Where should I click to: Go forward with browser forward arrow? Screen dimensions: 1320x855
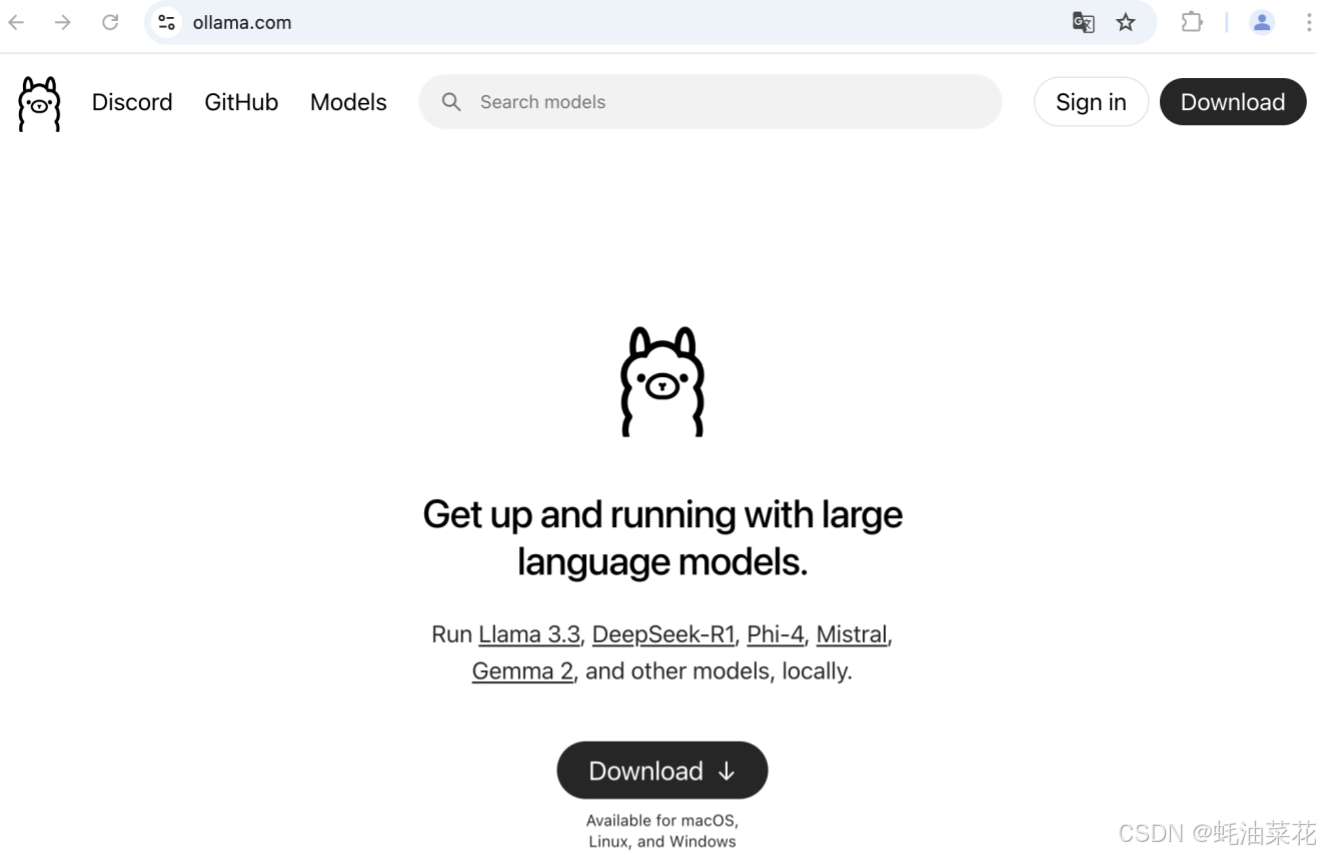click(x=63, y=22)
